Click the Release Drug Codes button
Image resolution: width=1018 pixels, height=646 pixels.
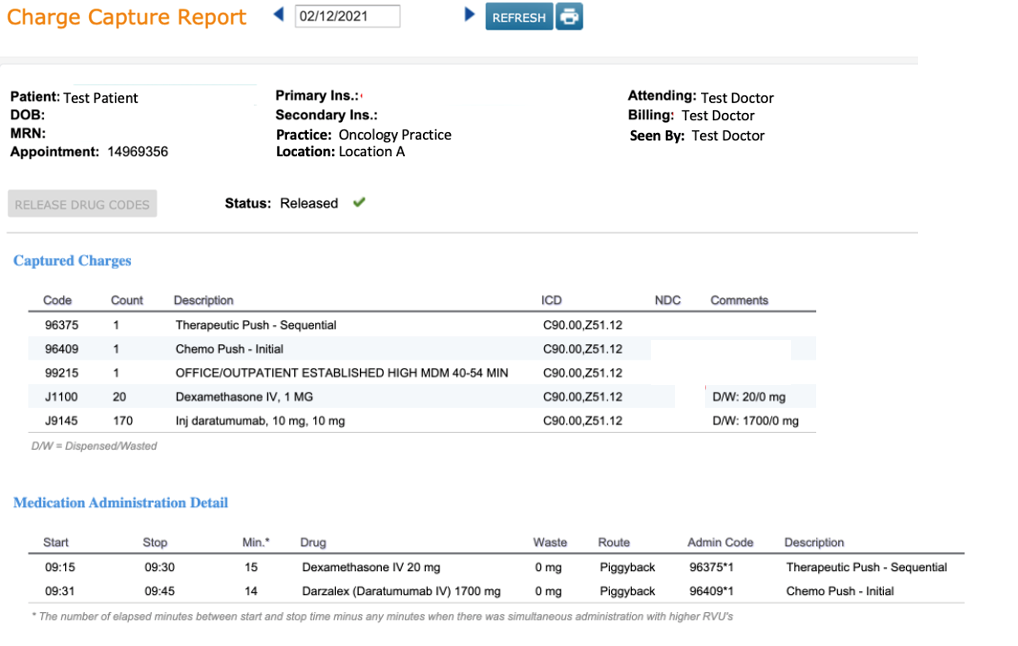[x=82, y=204]
